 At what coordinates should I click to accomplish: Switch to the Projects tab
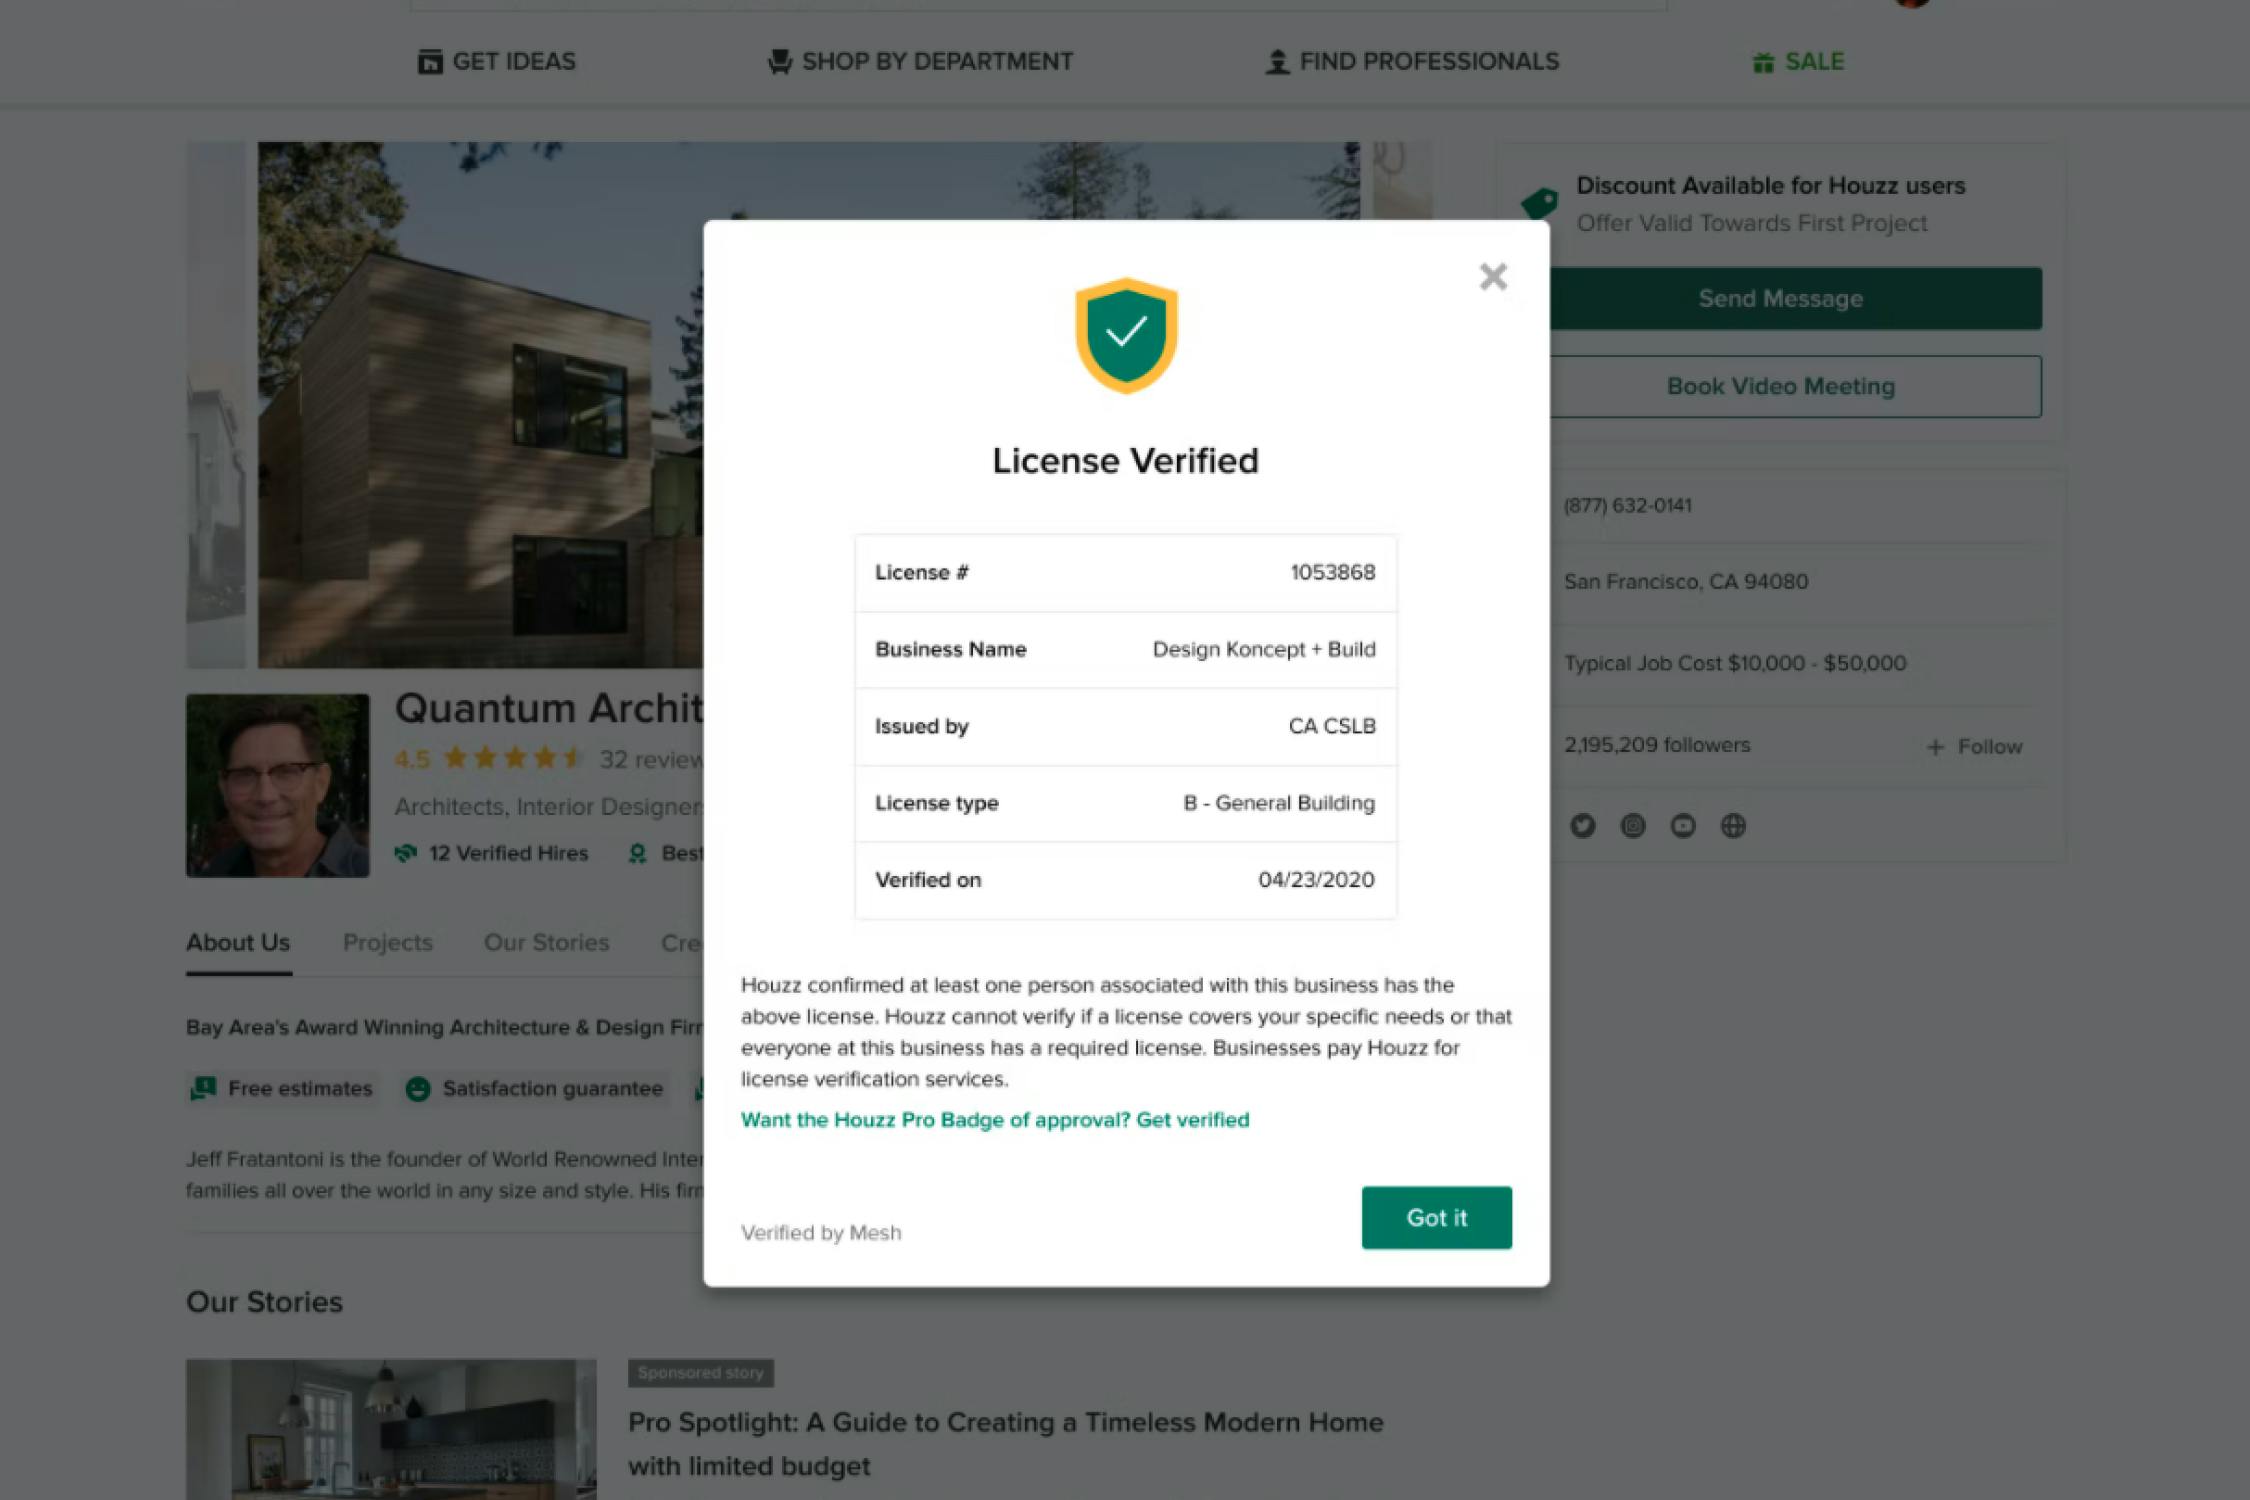388,942
